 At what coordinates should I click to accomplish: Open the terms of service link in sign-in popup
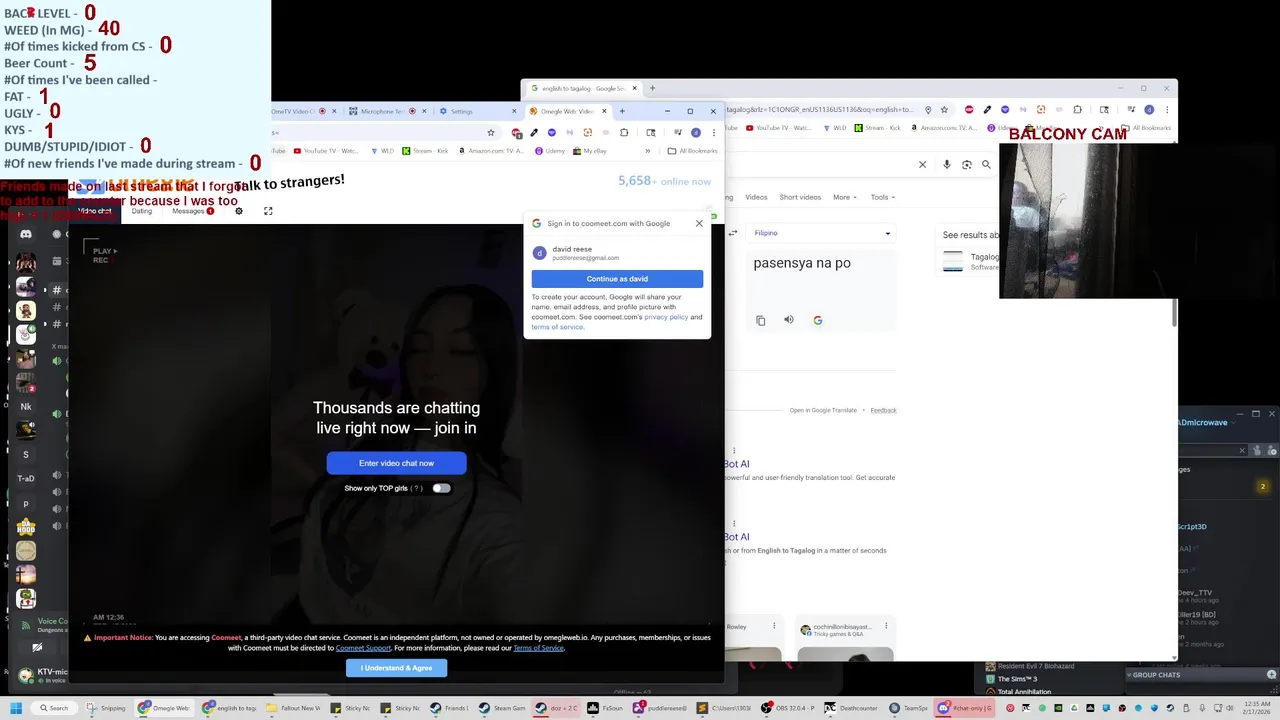(557, 327)
